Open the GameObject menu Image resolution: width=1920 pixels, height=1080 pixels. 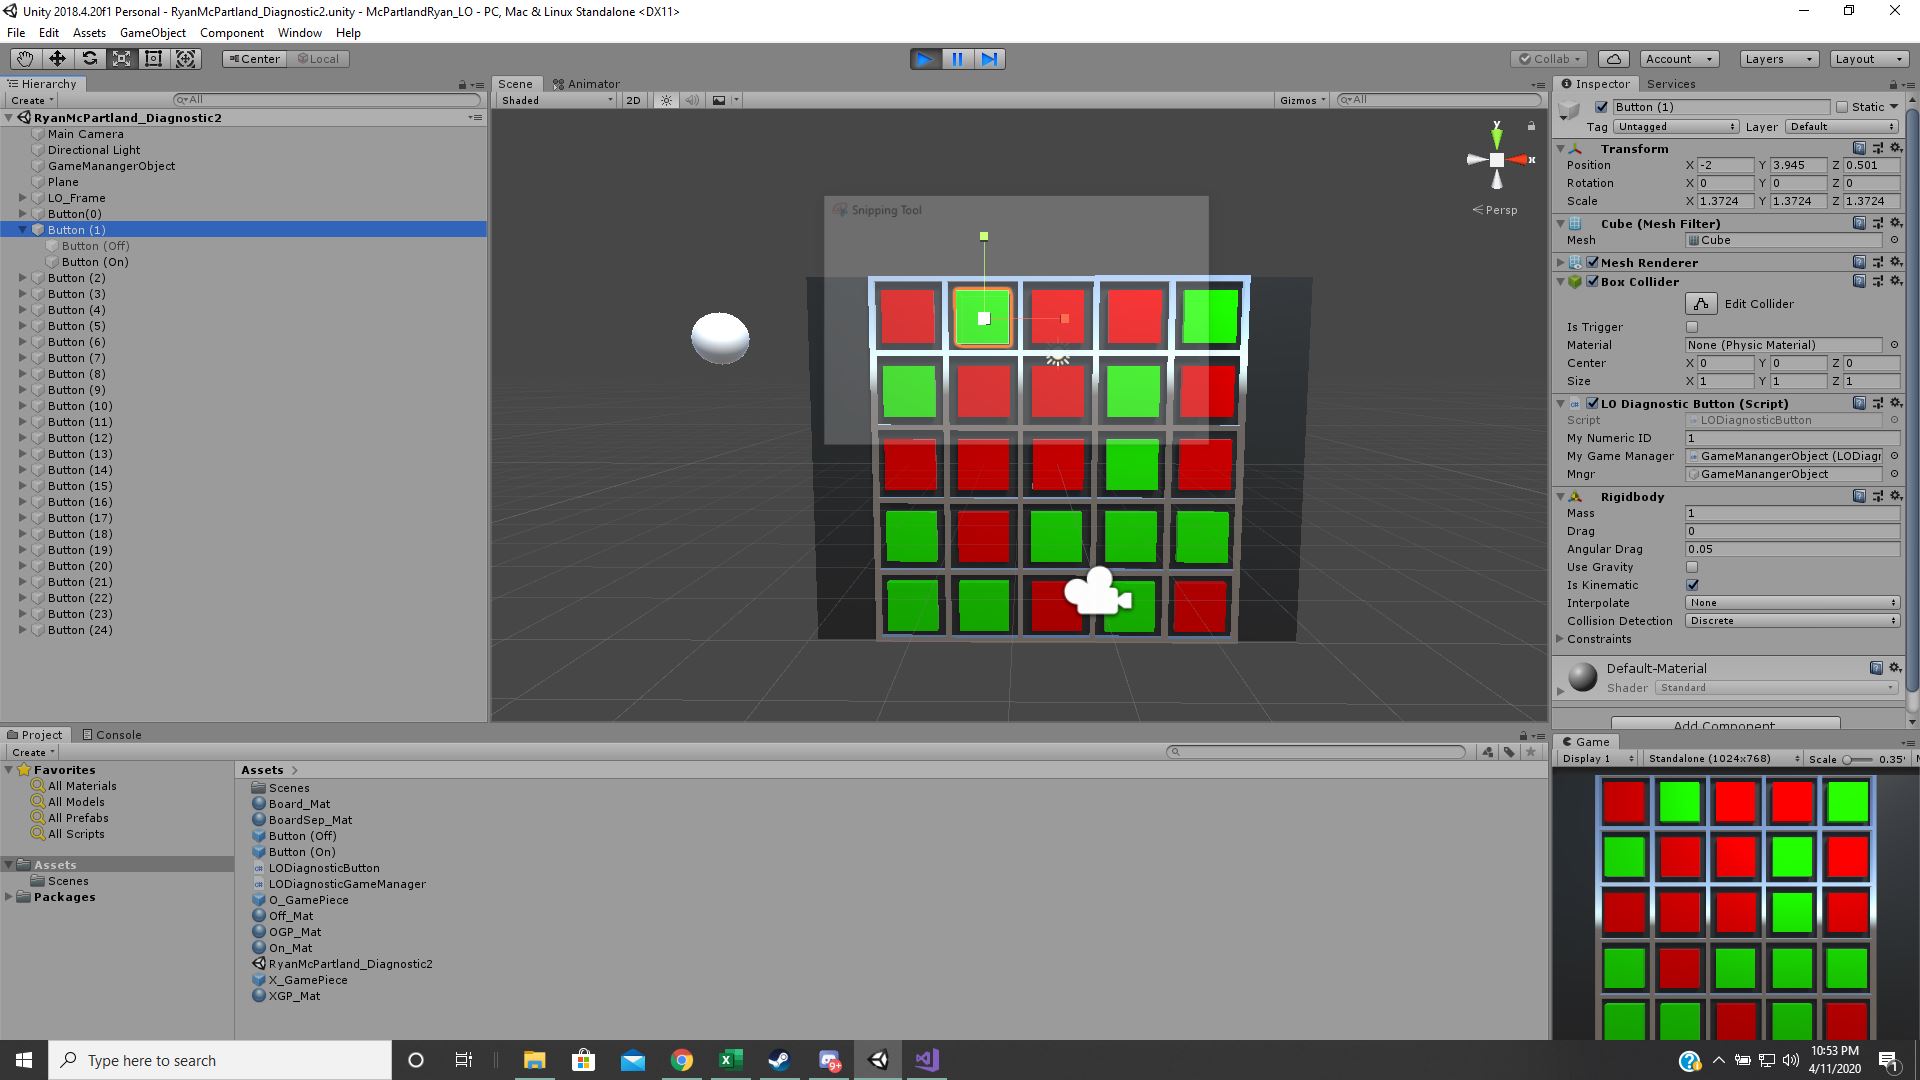[x=152, y=33]
